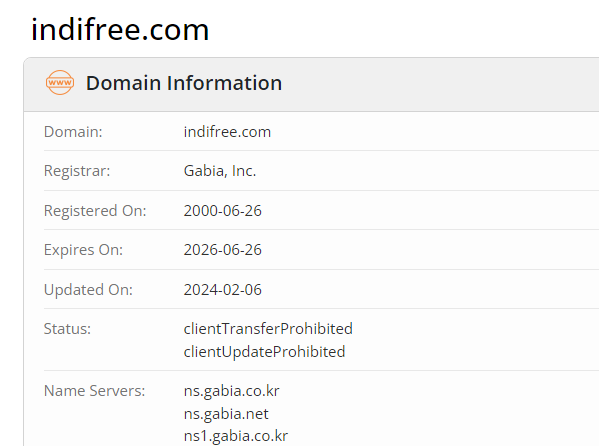Click the registered date 2000-06-26
The image size is (599, 446).
pos(223,211)
